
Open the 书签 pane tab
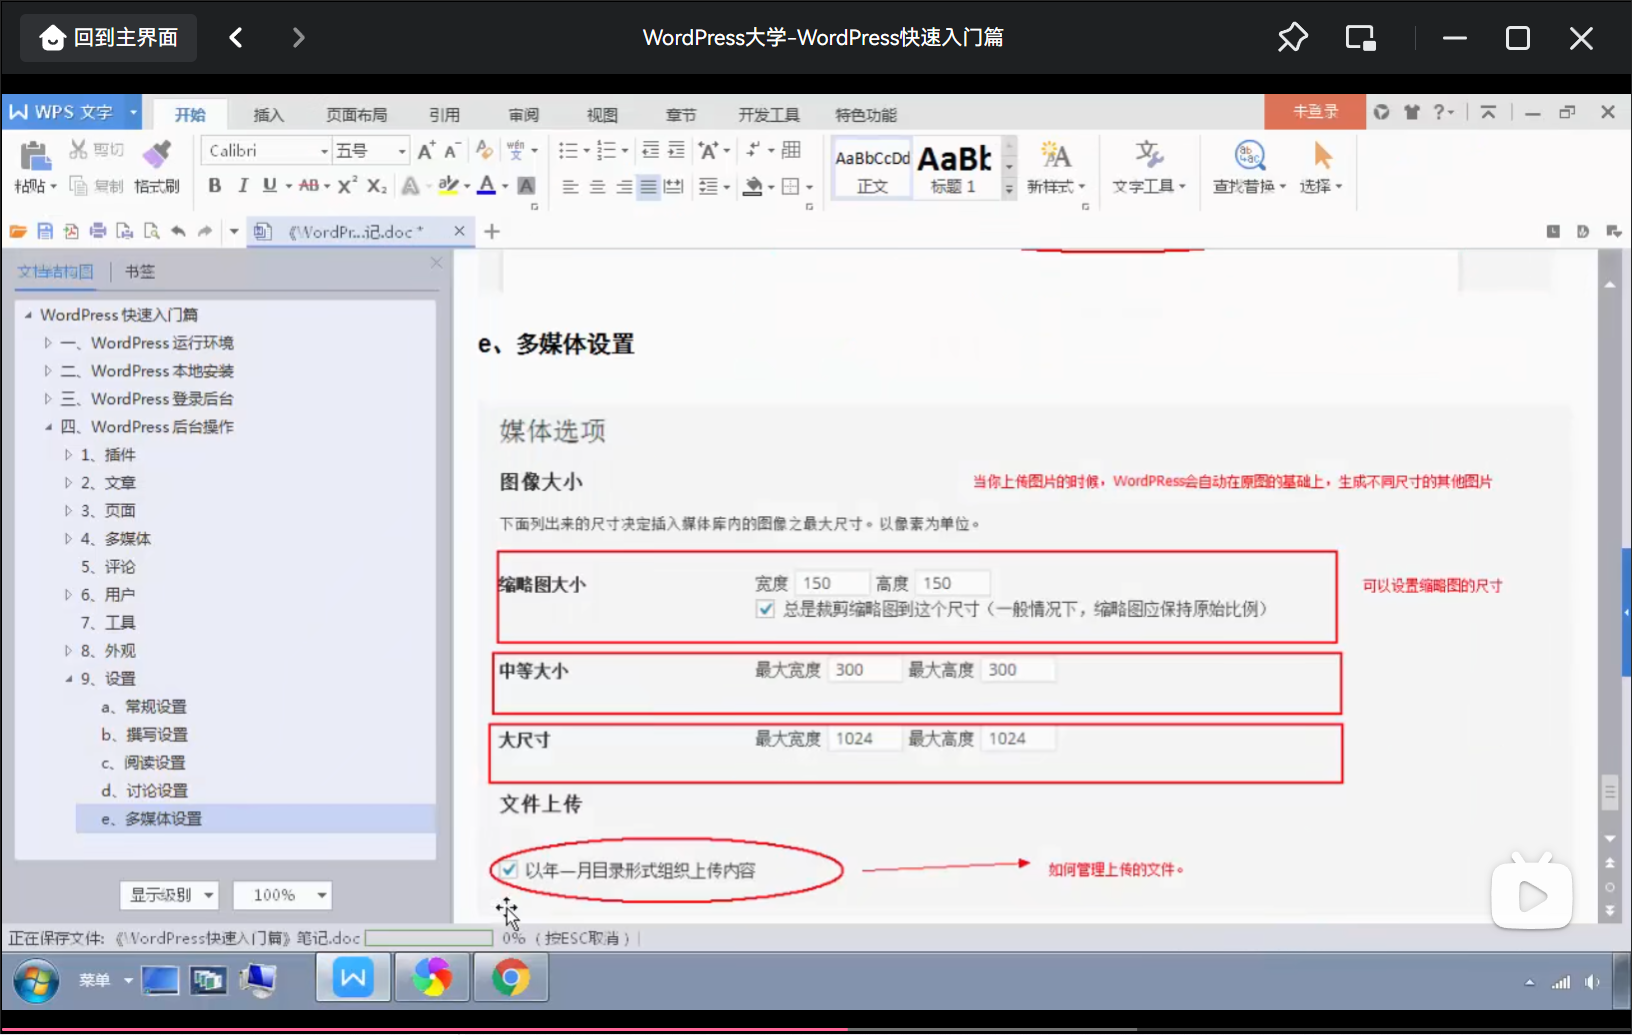140,271
